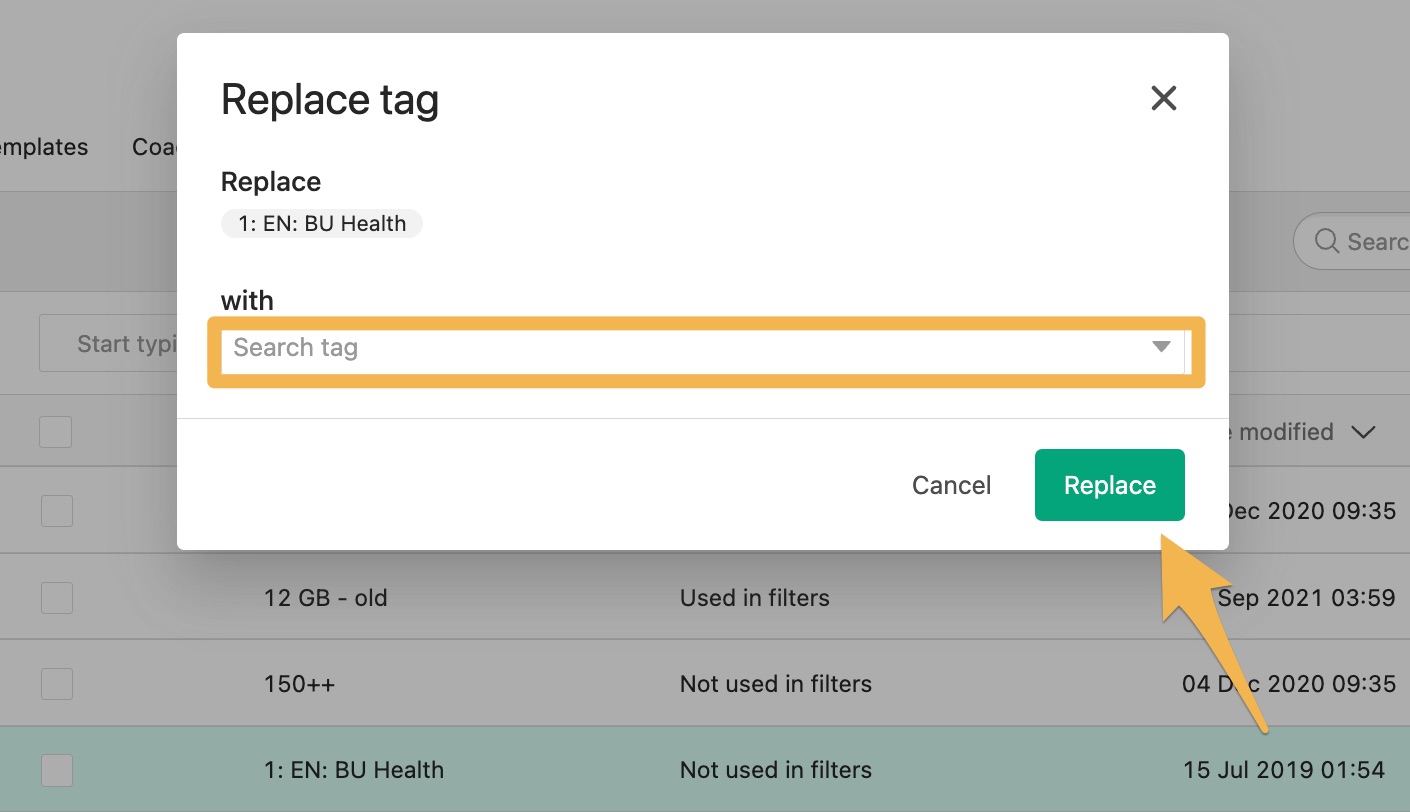Toggle the select-all checkbox in header row
1410x812 pixels.
pyautogui.click(x=56, y=432)
